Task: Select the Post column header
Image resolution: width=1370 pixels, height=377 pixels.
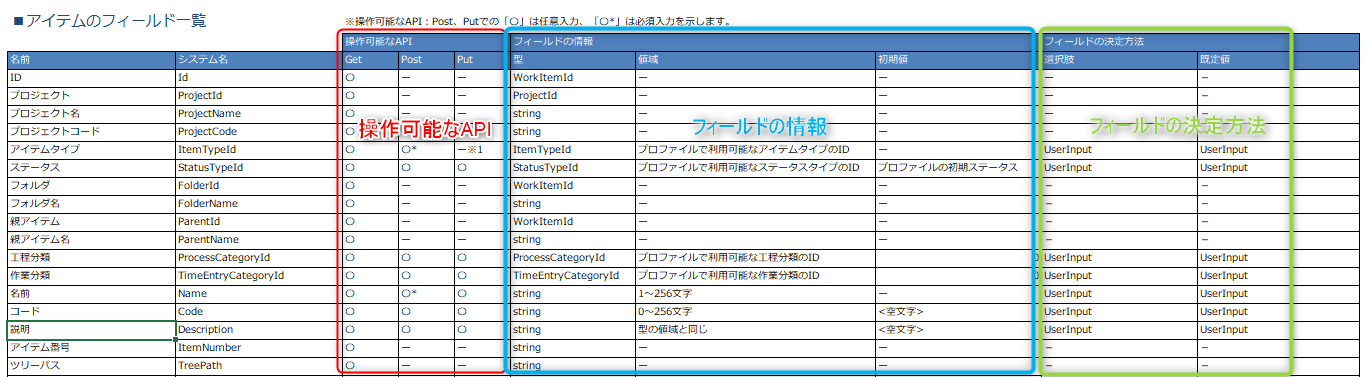Action: [x=426, y=60]
